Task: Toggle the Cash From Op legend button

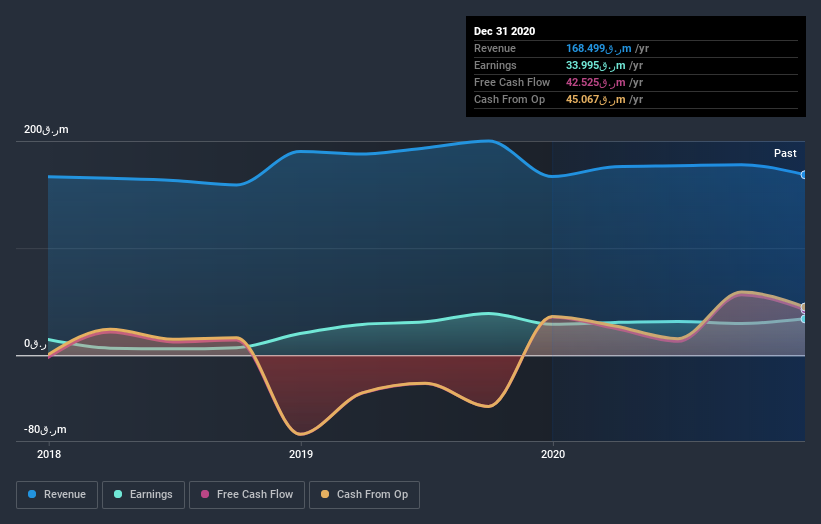Action: [x=364, y=495]
